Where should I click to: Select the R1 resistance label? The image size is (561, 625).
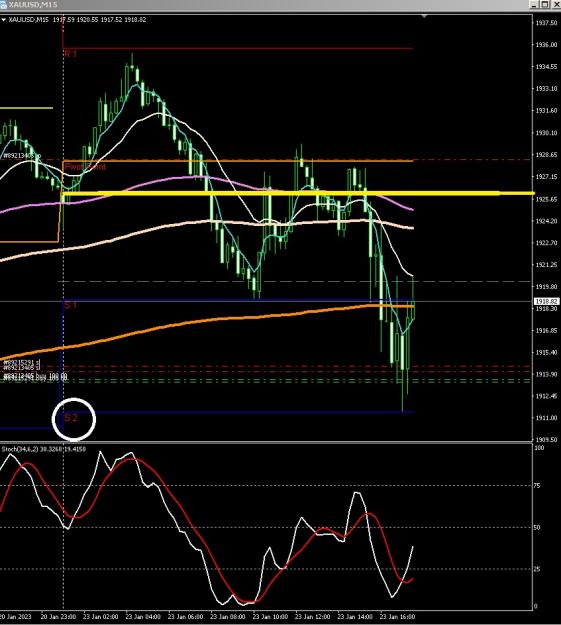point(70,53)
